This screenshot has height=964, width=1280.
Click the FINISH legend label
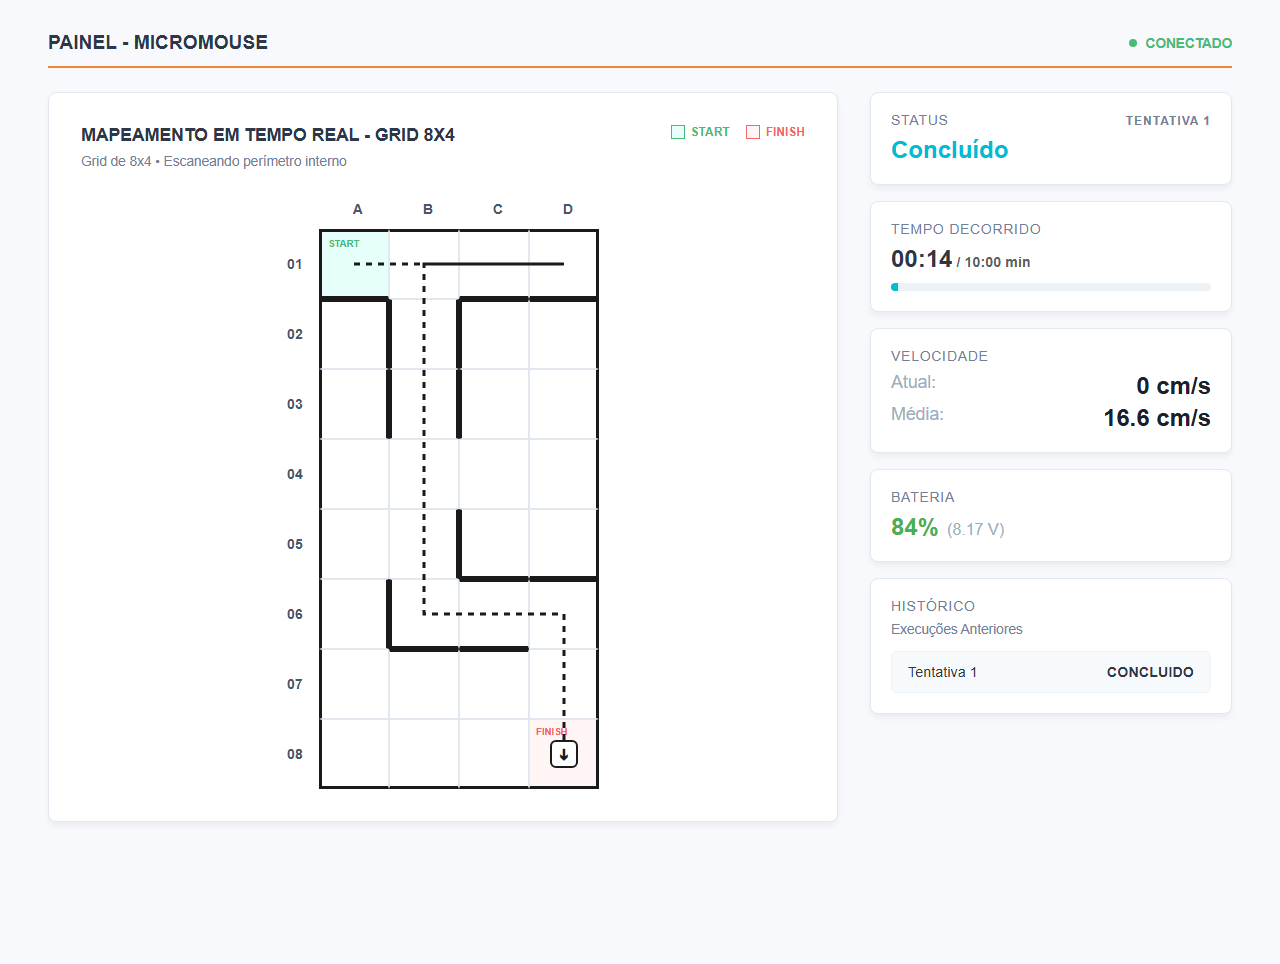click(785, 132)
